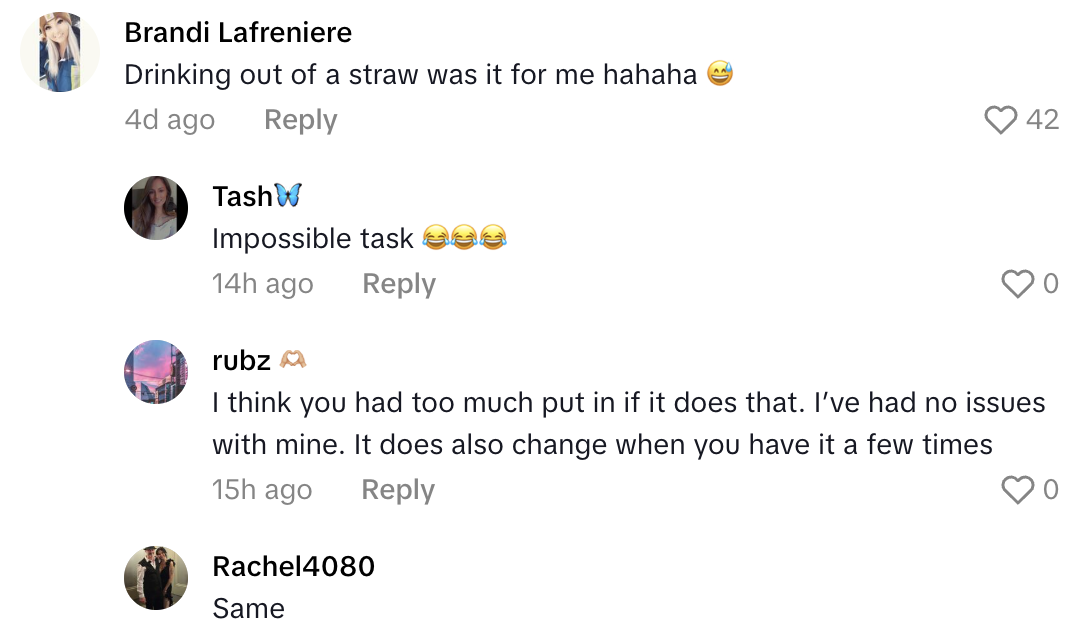Image resolution: width=1082 pixels, height=628 pixels.
Task: Reply to Brandi Lafreniere's comment
Action: (299, 119)
